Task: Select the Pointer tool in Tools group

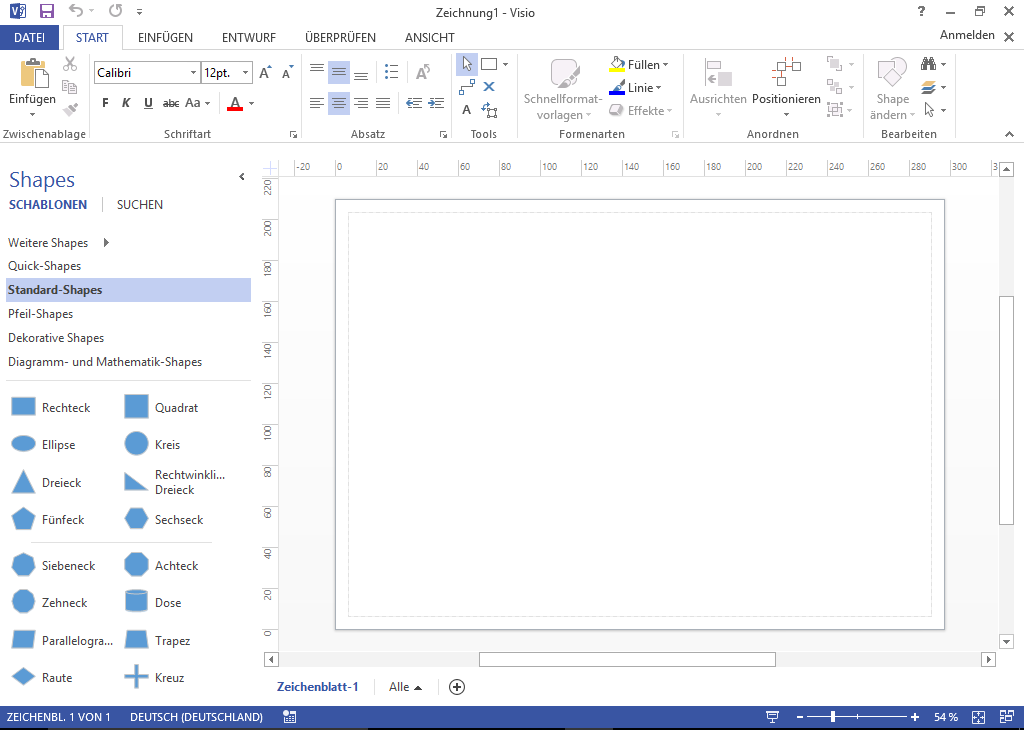Action: tap(467, 65)
